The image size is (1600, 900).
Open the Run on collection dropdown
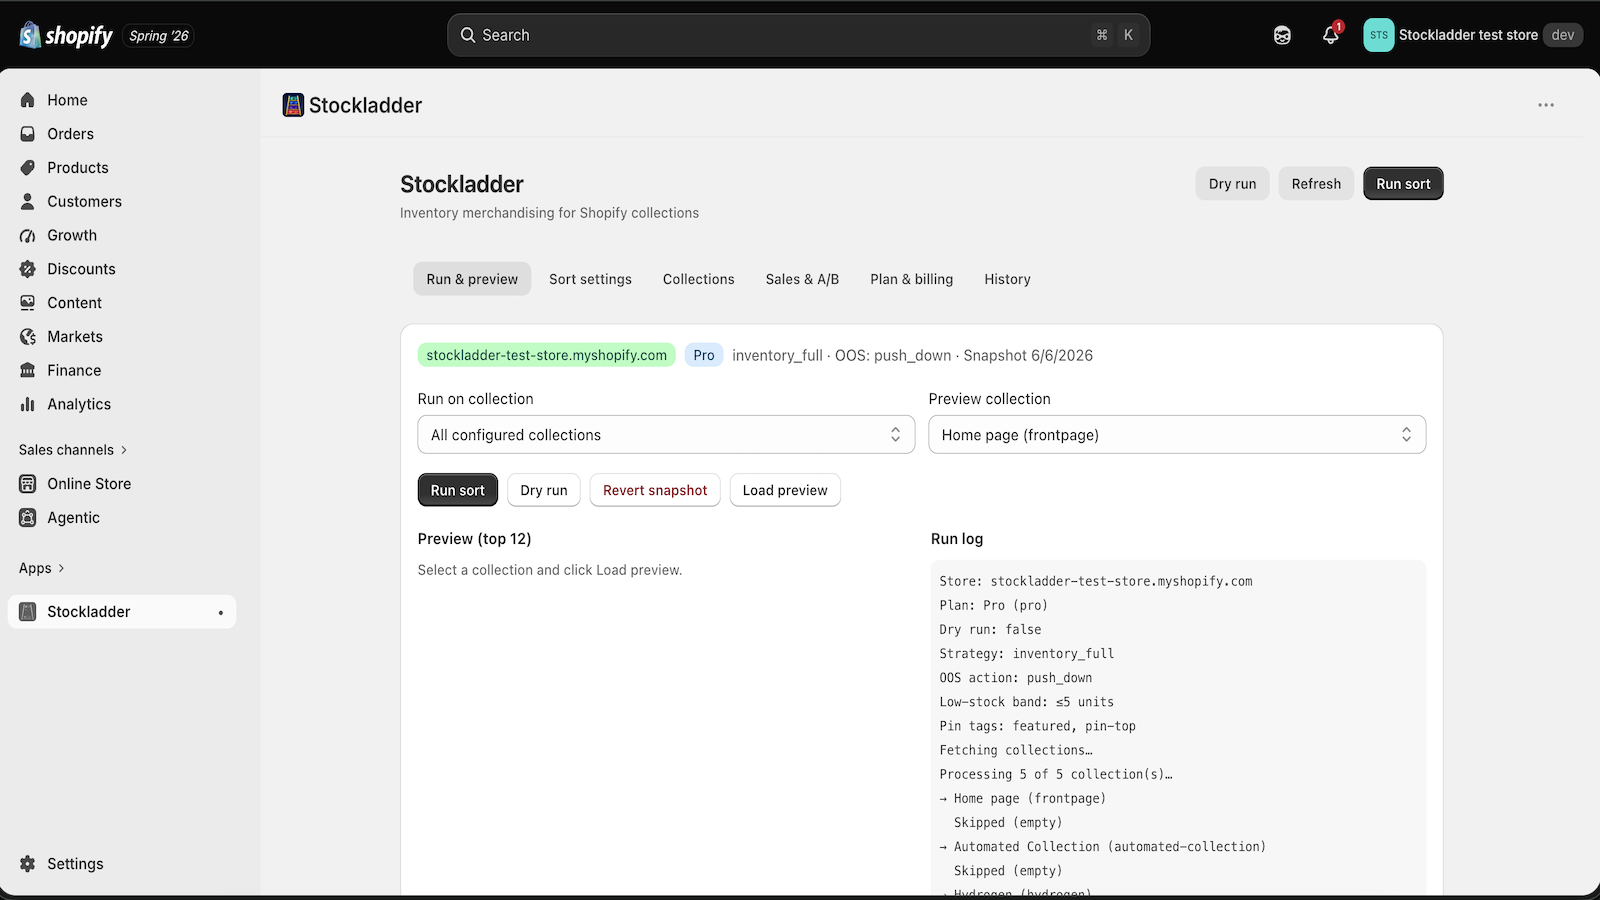click(666, 435)
